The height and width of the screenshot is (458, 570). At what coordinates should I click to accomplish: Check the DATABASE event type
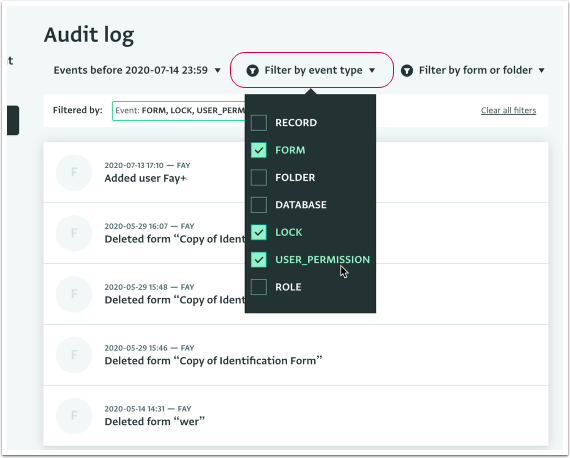point(259,205)
